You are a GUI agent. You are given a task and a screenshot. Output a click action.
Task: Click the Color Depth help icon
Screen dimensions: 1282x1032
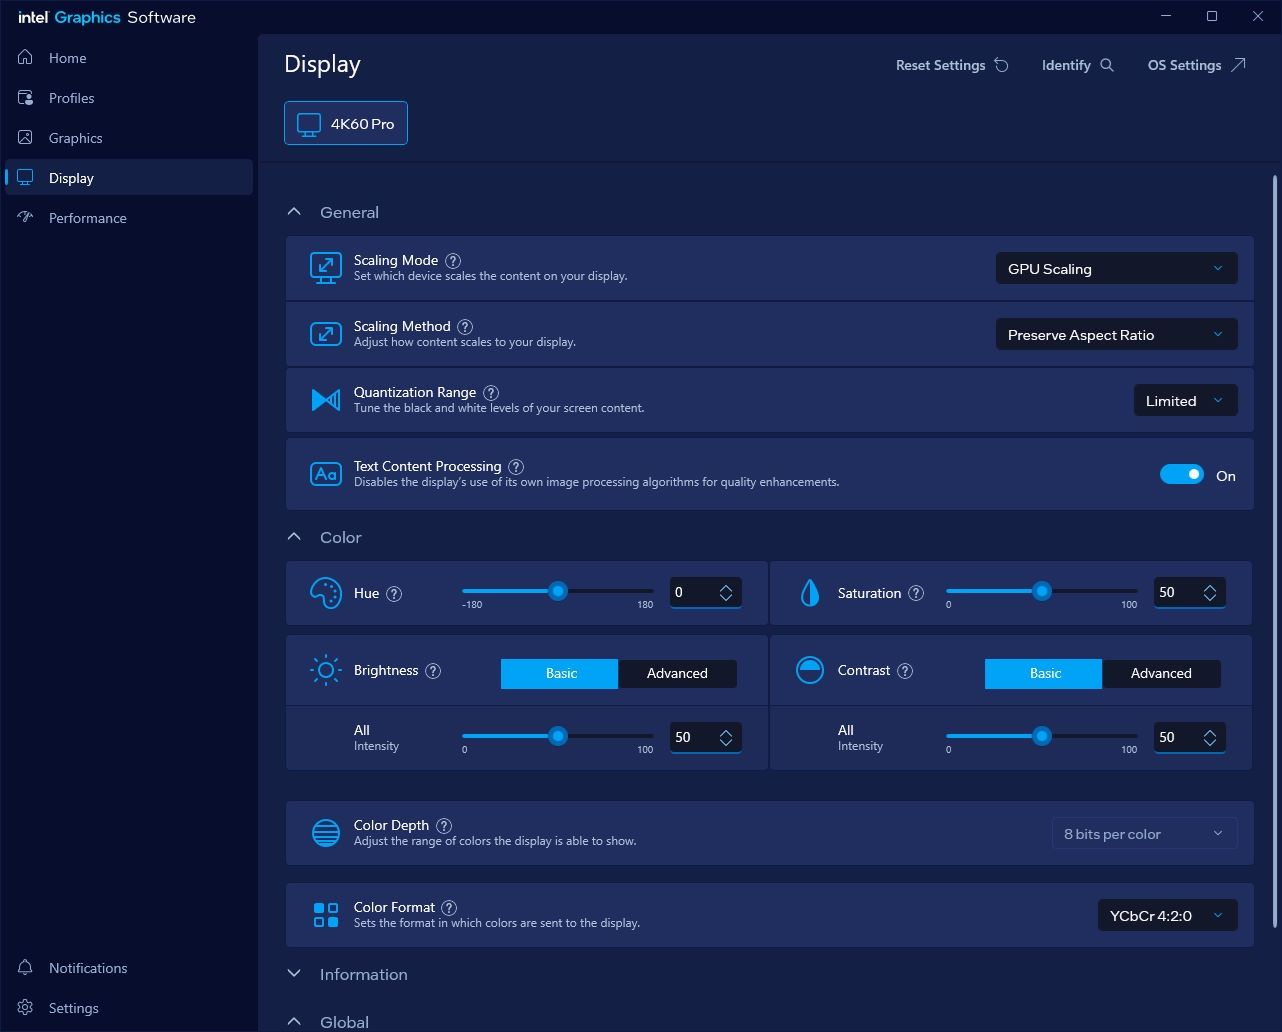click(x=444, y=826)
